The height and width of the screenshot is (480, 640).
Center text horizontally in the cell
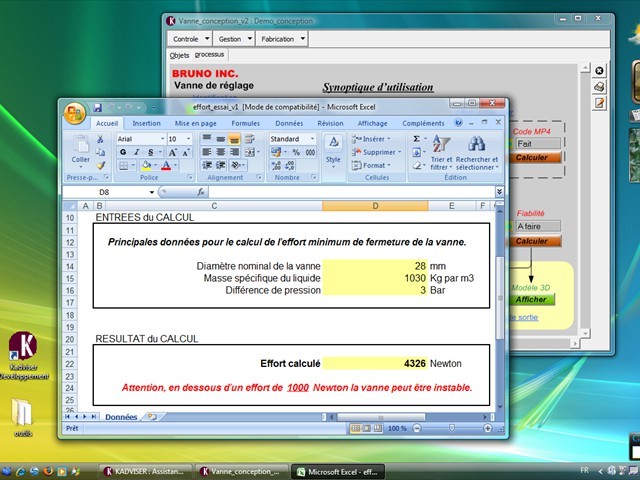[x=221, y=152]
